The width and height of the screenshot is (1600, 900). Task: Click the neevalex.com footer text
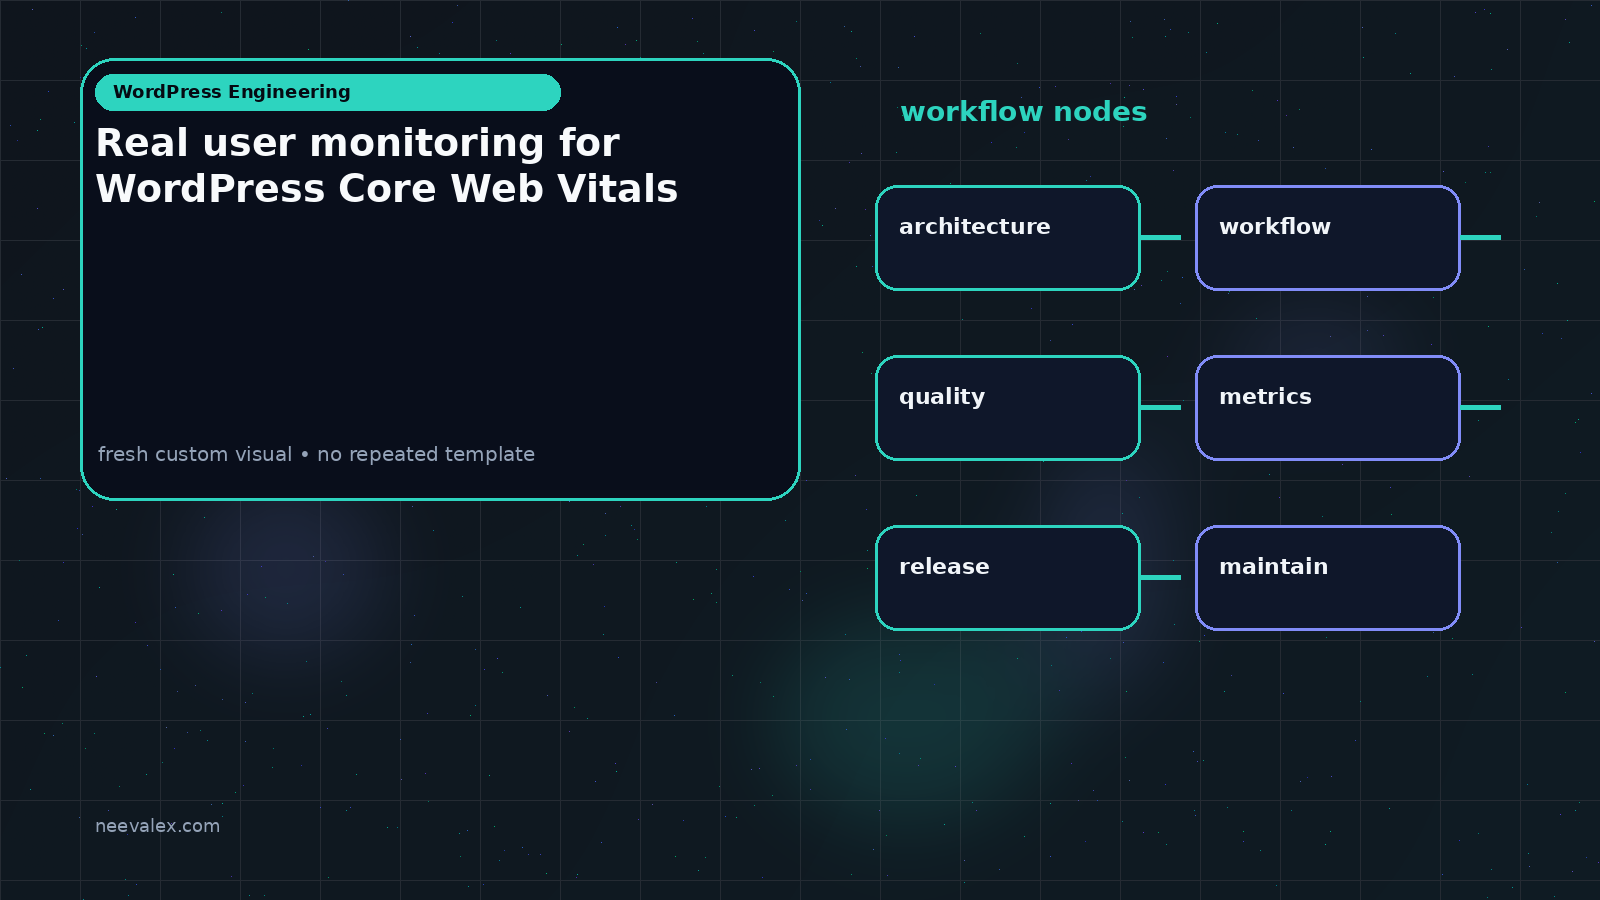pos(157,826)
